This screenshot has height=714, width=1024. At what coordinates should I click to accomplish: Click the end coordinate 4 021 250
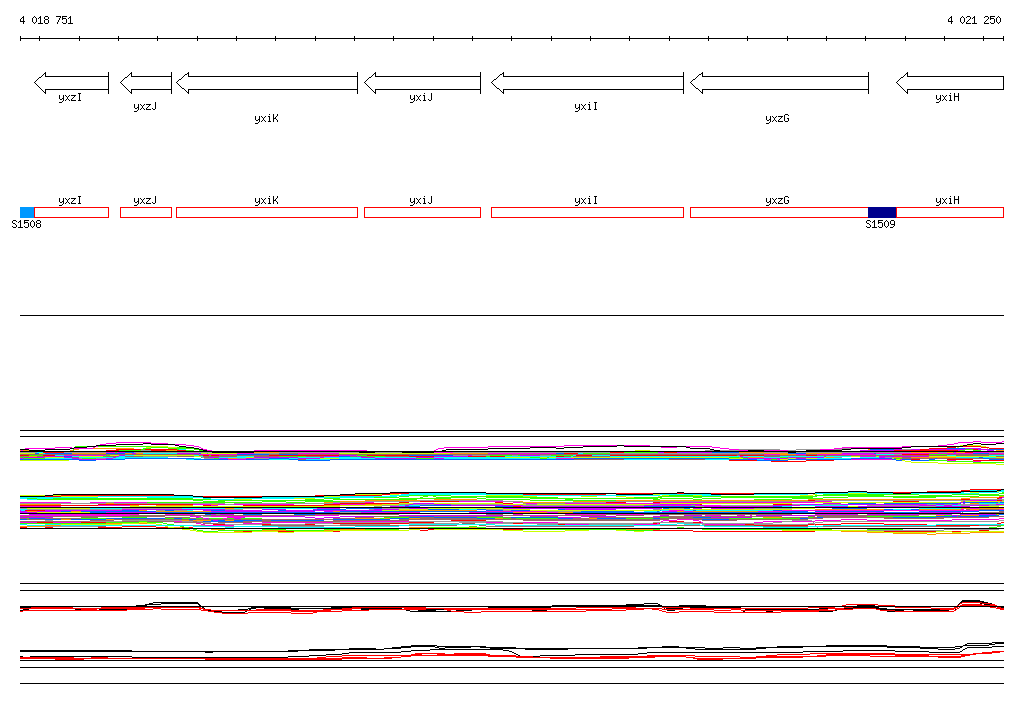(974, 20)
